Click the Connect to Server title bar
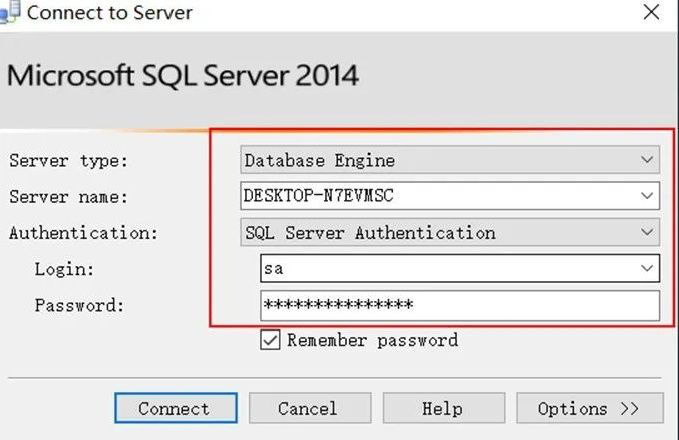Screen dimensions: 679x440 pyautogui.click(x=300, y=14)
